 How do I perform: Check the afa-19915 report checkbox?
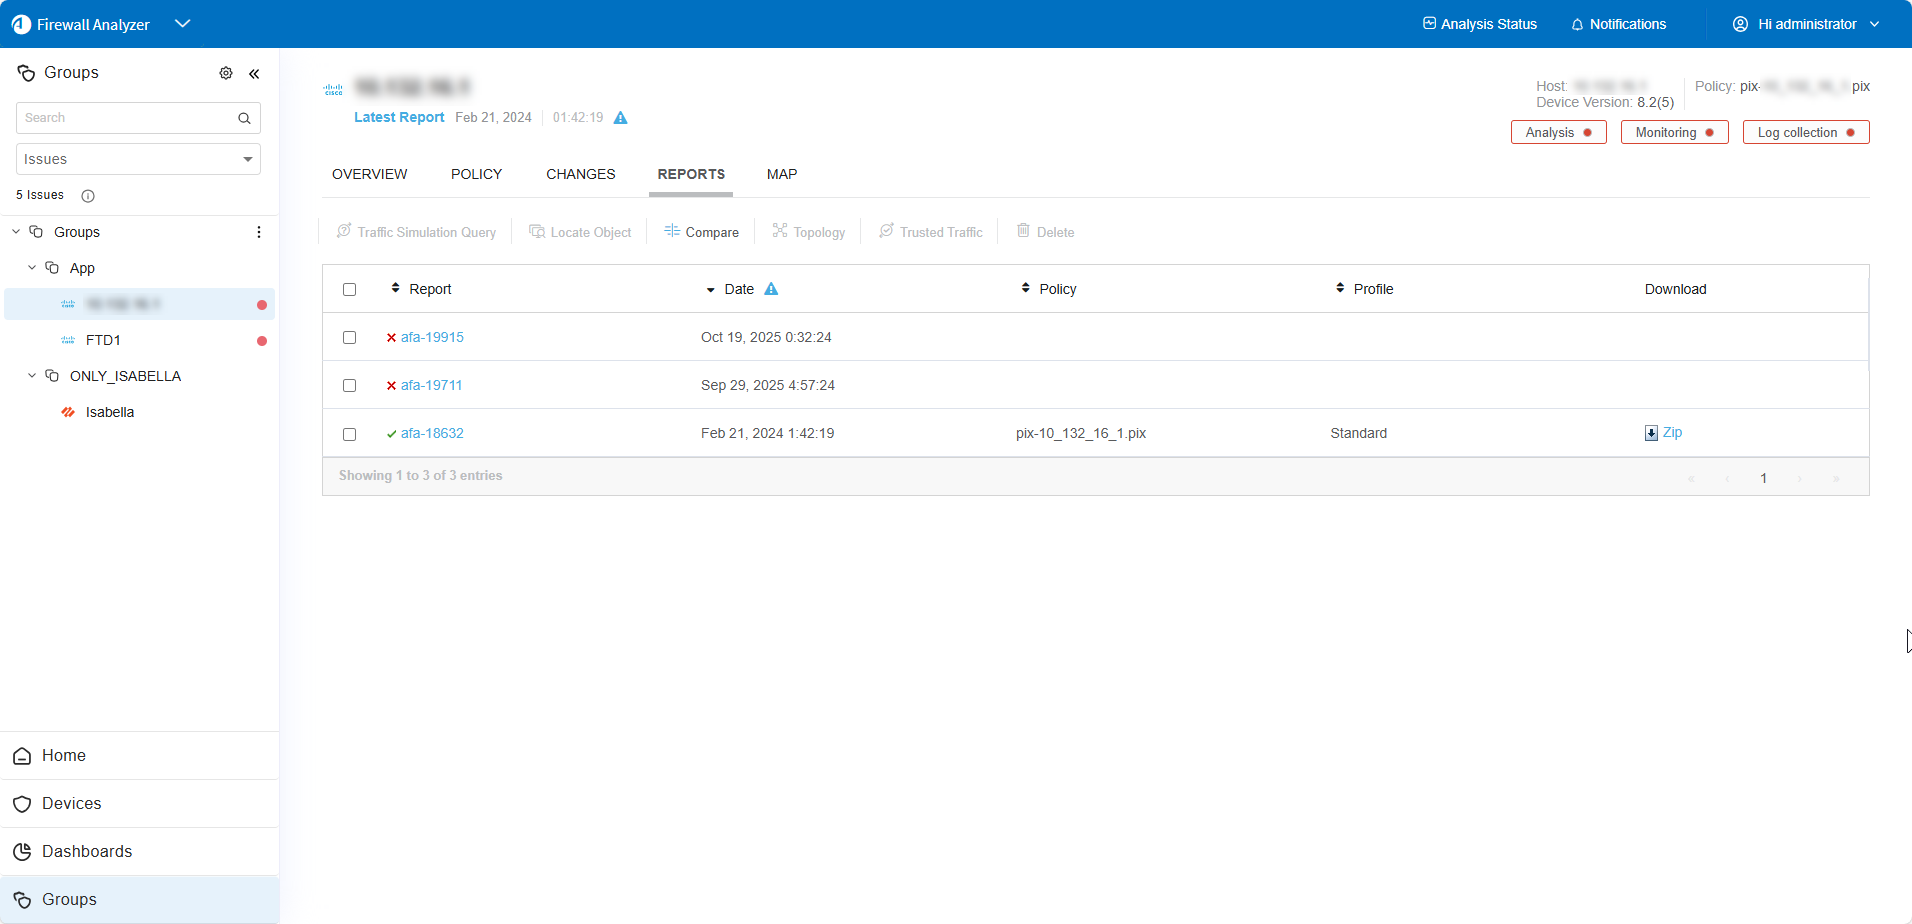point(350,338)
